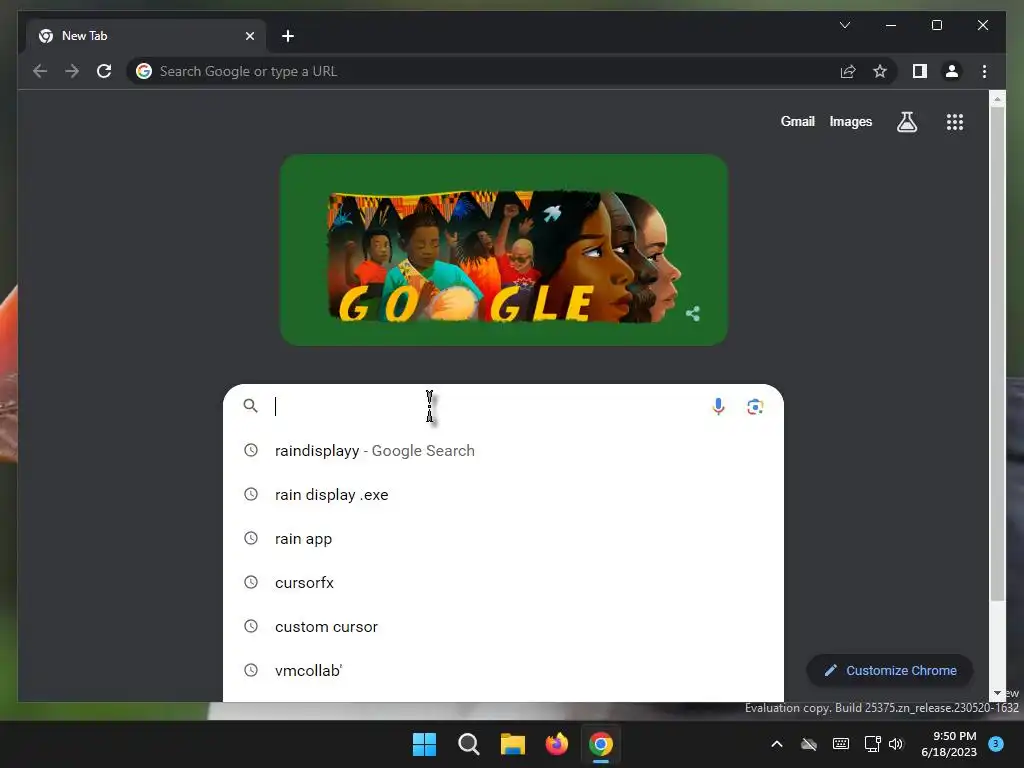1024x768 pixels.
Task: Open Search Labs flask icon
Action: tap(906, 121)
